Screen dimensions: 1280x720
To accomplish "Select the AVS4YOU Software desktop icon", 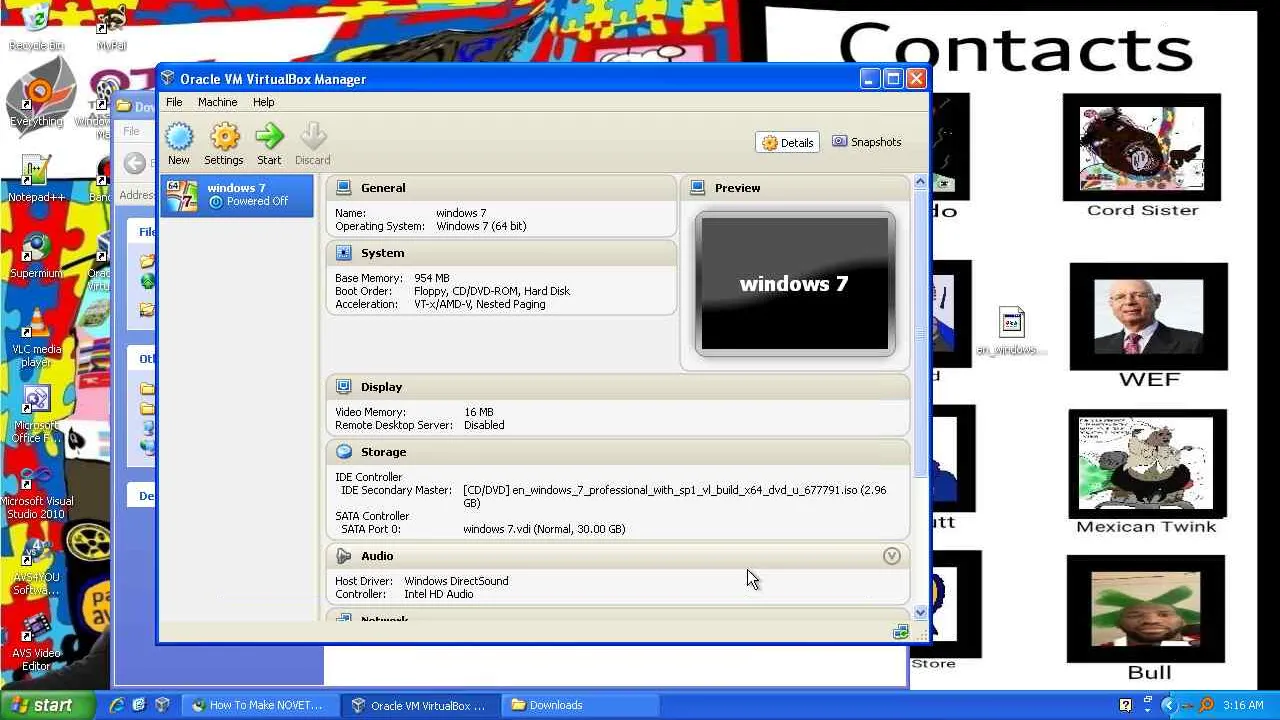I will [x=36, y=568].
